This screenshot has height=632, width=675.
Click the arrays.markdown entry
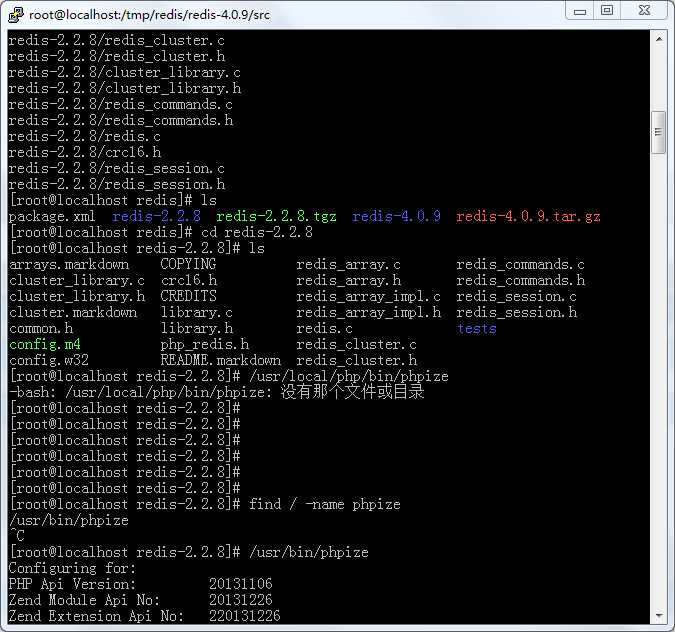pos(69,264)
